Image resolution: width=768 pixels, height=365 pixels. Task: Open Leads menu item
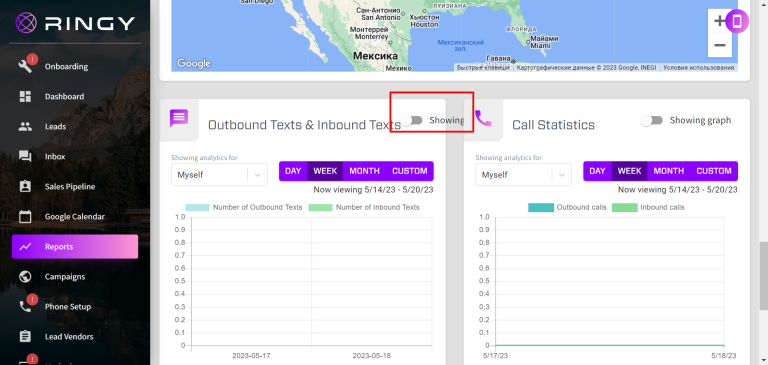pos(75,126)
